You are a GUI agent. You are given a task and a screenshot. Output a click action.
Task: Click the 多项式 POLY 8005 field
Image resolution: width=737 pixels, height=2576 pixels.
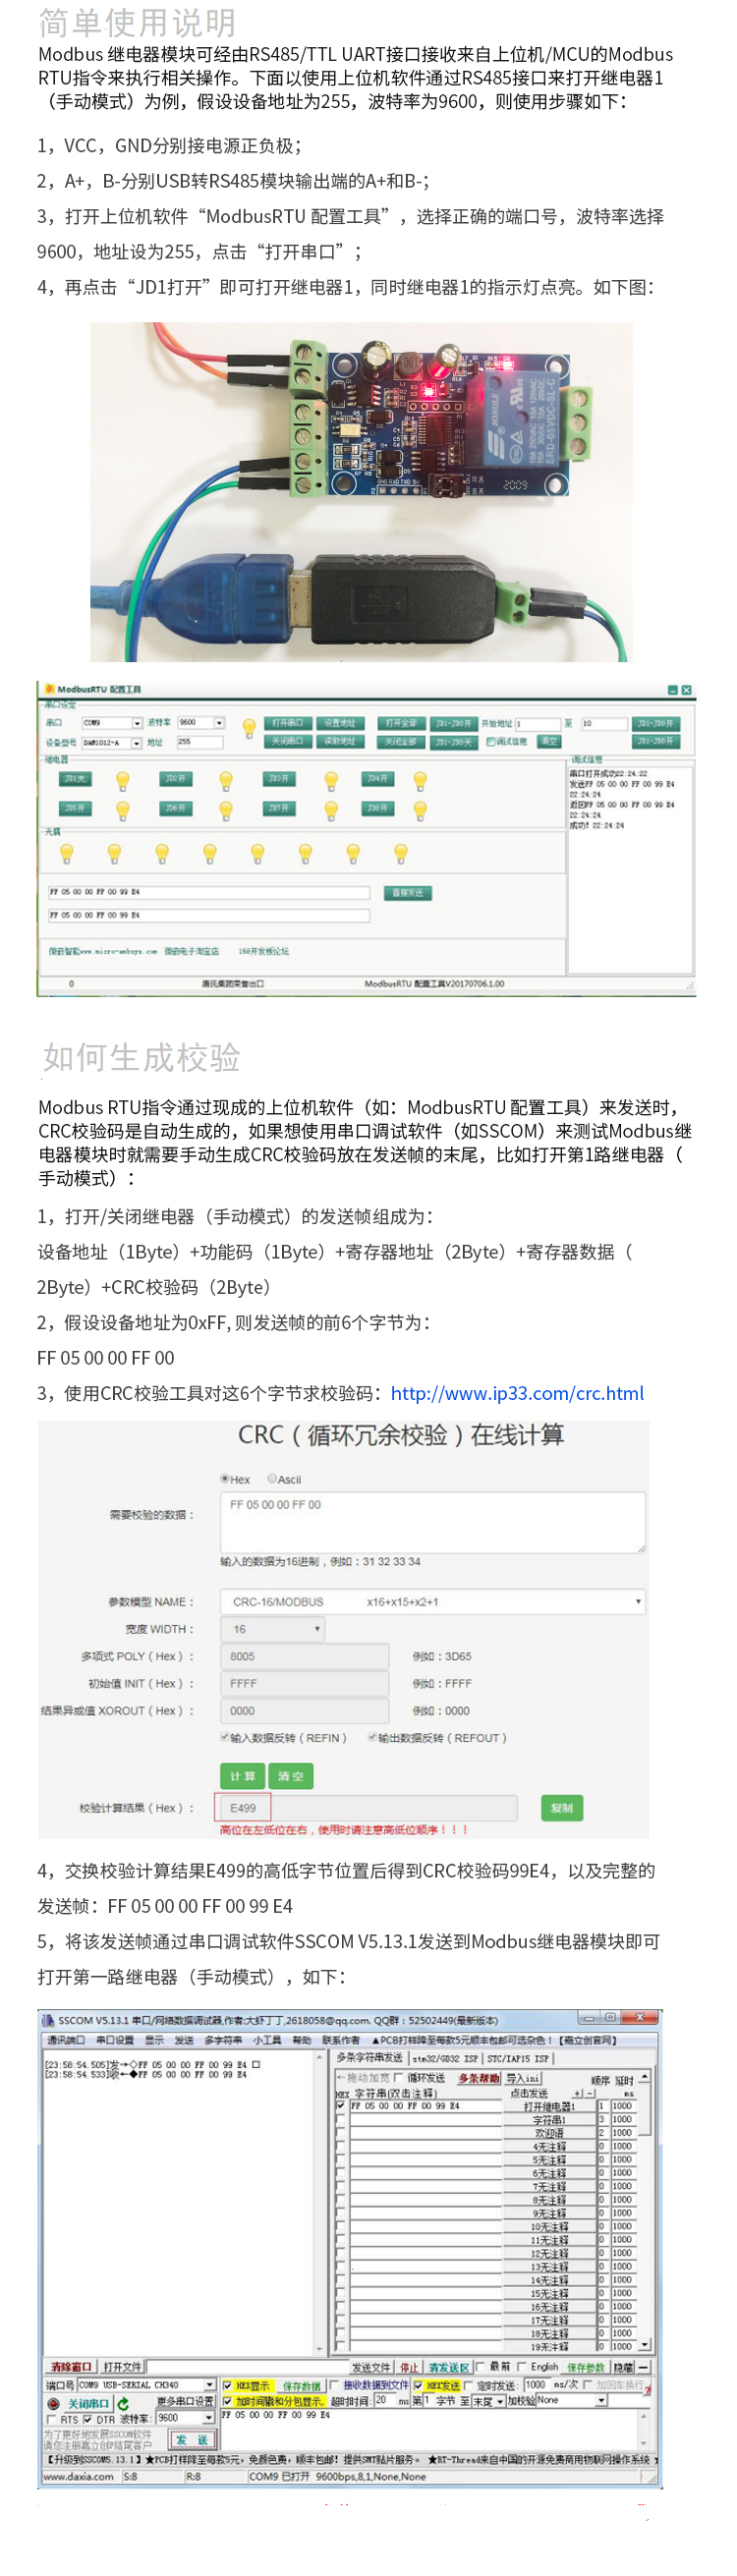point(304,1656)
